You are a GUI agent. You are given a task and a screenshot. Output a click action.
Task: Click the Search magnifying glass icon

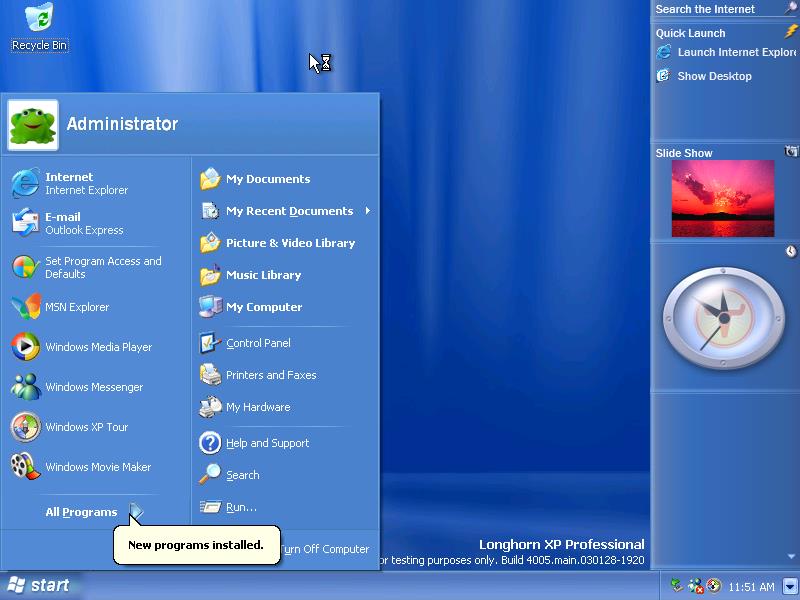point(210,474)
